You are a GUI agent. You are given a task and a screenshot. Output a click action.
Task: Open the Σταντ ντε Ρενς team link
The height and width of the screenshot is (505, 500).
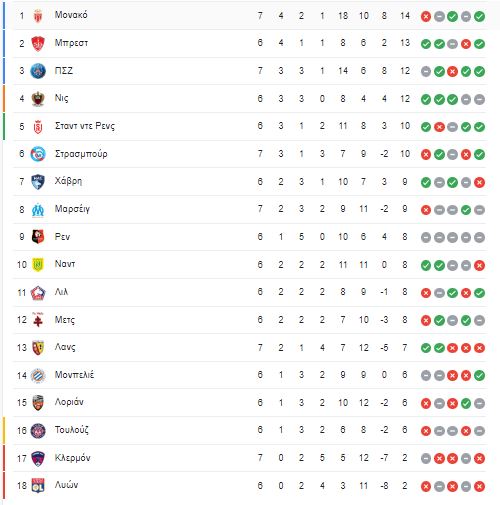click(85, 126)
